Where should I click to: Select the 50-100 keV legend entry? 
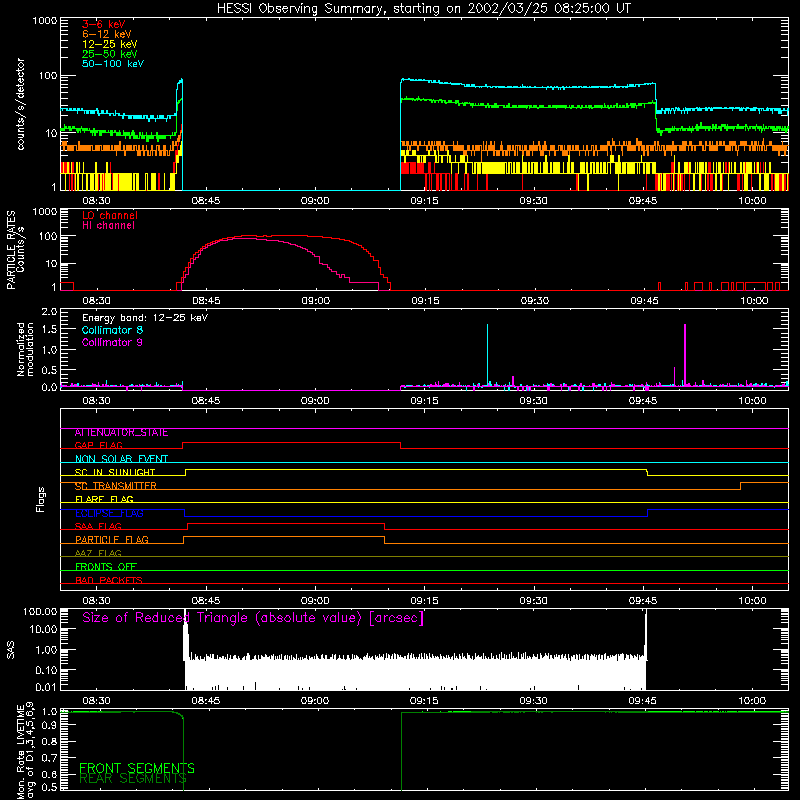113,64
